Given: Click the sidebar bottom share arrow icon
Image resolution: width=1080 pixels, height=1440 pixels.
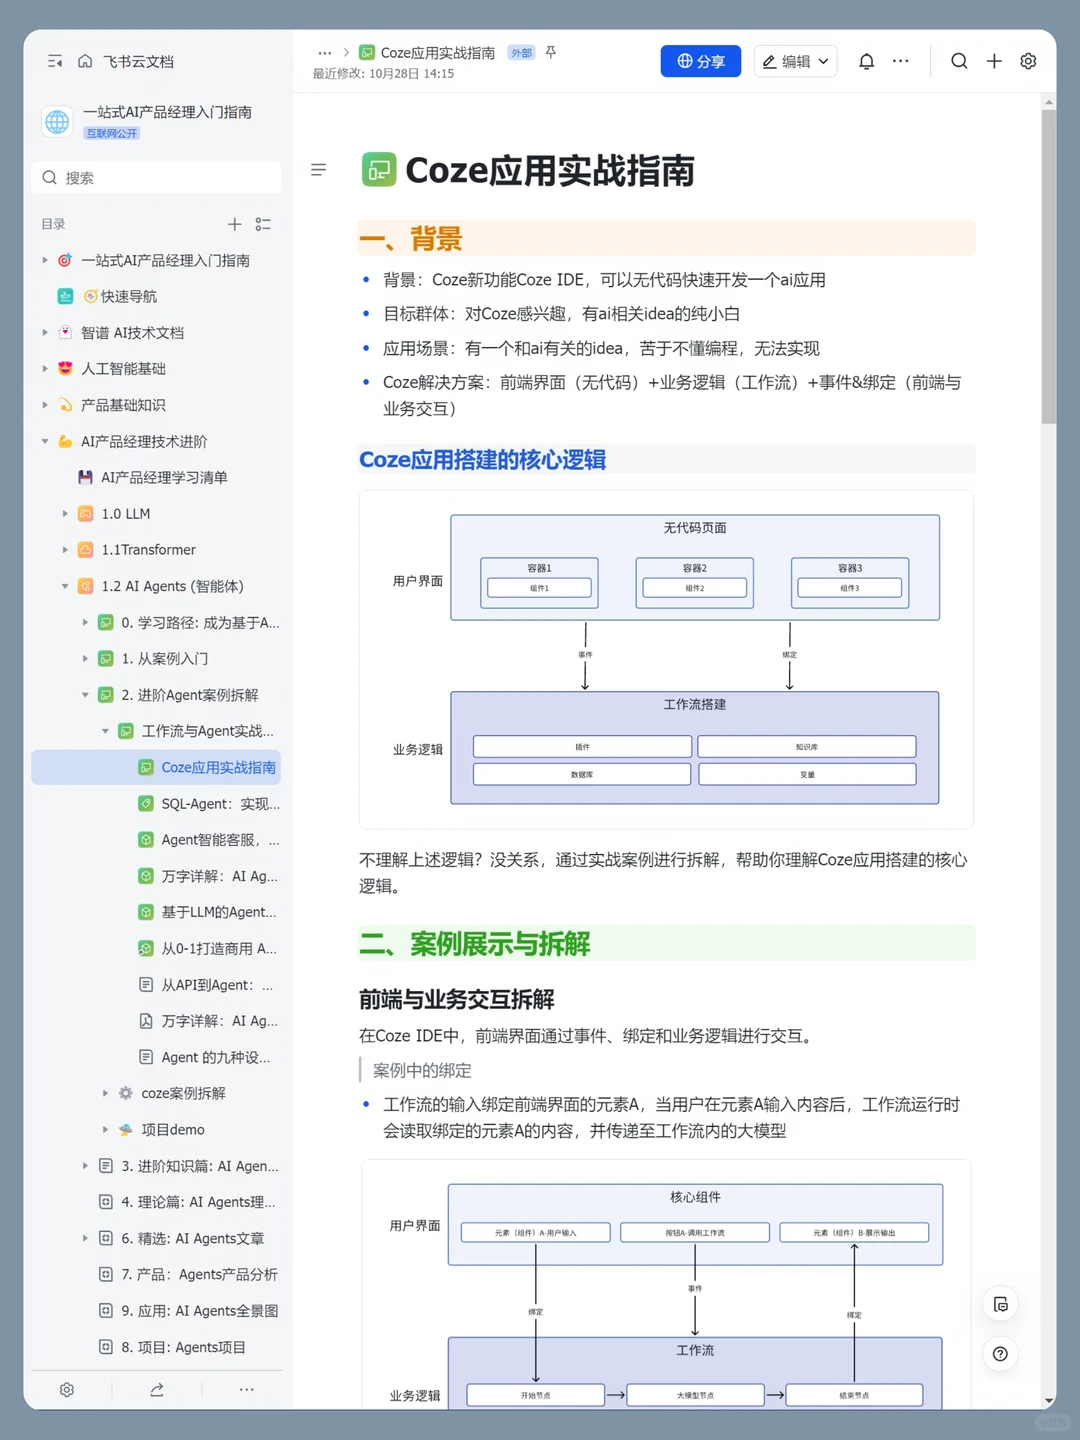Looking at the screenshot, I should tap(157, 1390).
